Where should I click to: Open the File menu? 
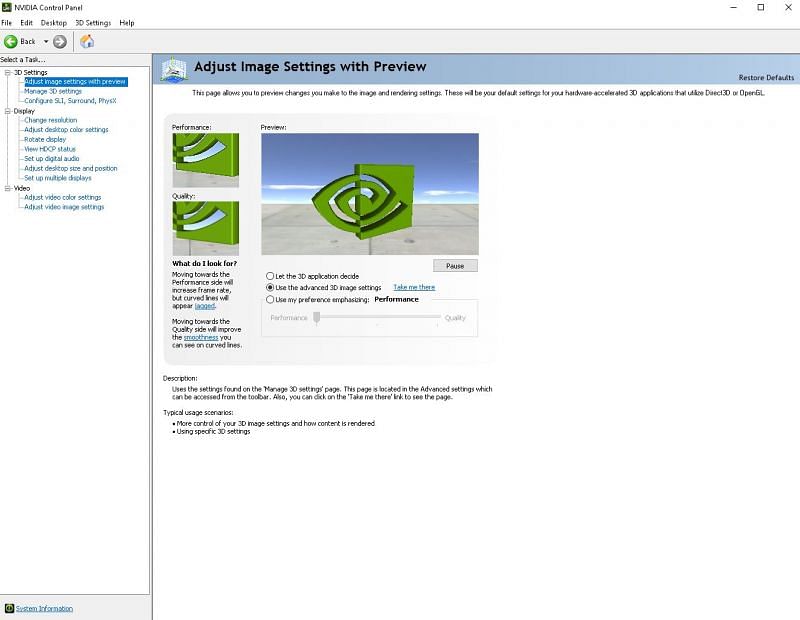pos(7,23)
